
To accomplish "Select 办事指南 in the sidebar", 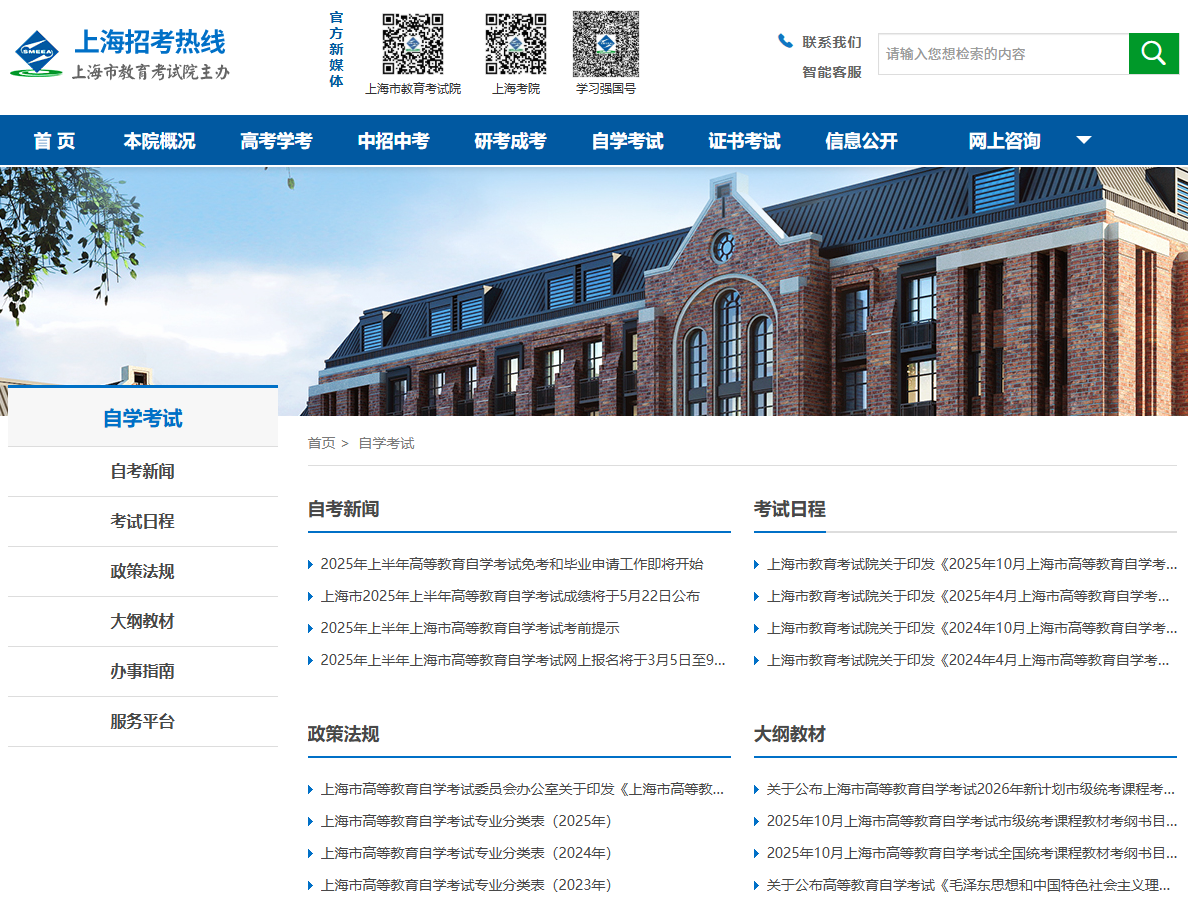I will (x=142, y=671).
